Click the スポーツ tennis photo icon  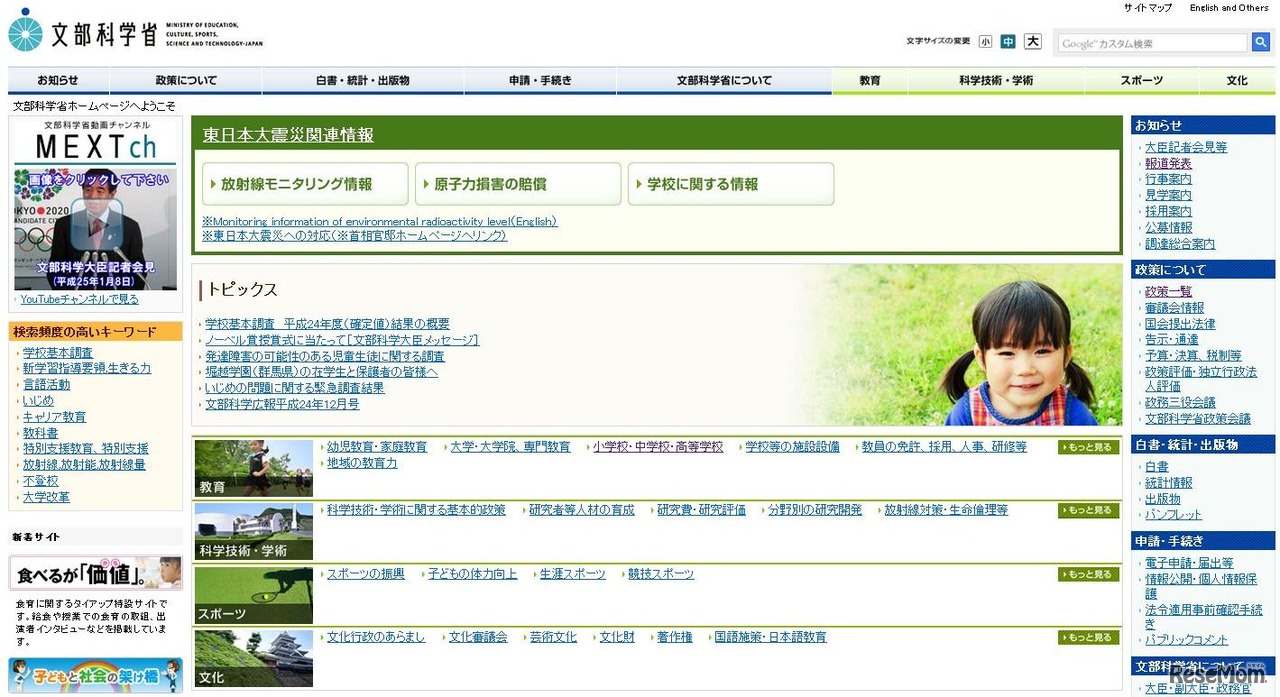coord(252,593)
